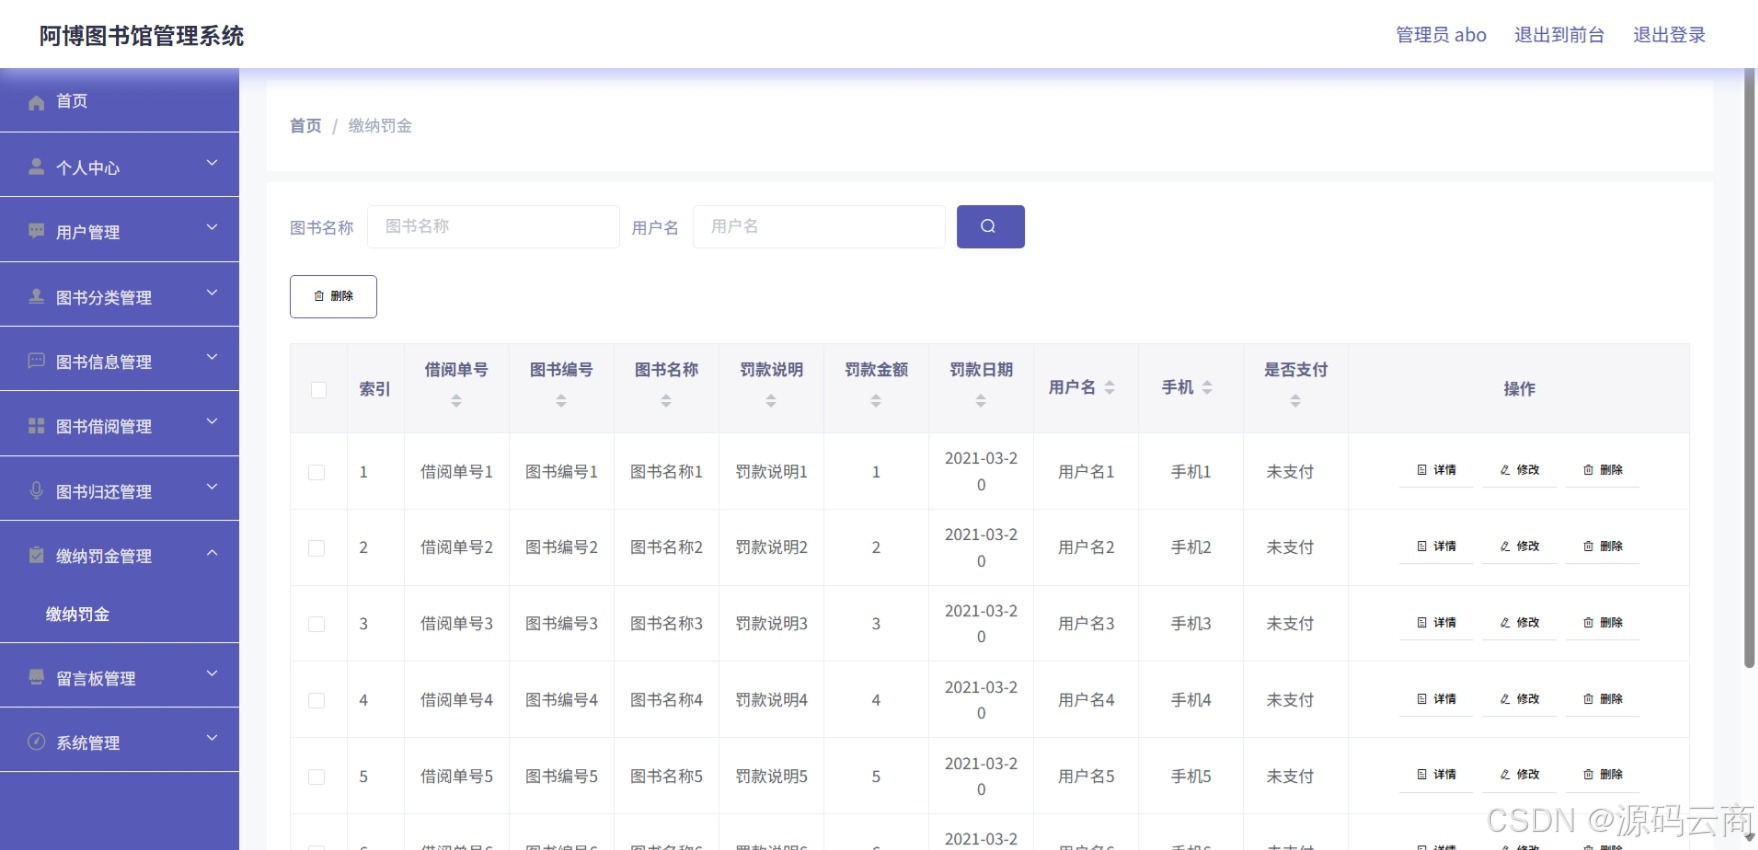Expand the 图书借阅管理 menu chevron
The height and width of the screenshot is (850, 1758).
click(x=212, y=422)
